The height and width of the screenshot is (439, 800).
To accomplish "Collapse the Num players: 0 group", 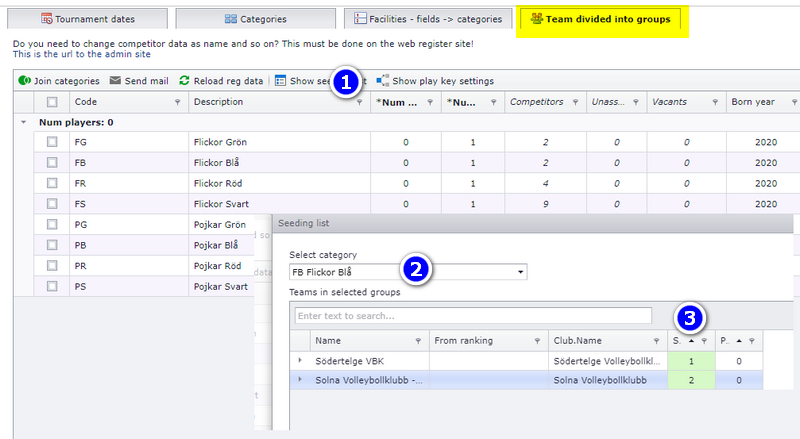I will pos(23,123).
